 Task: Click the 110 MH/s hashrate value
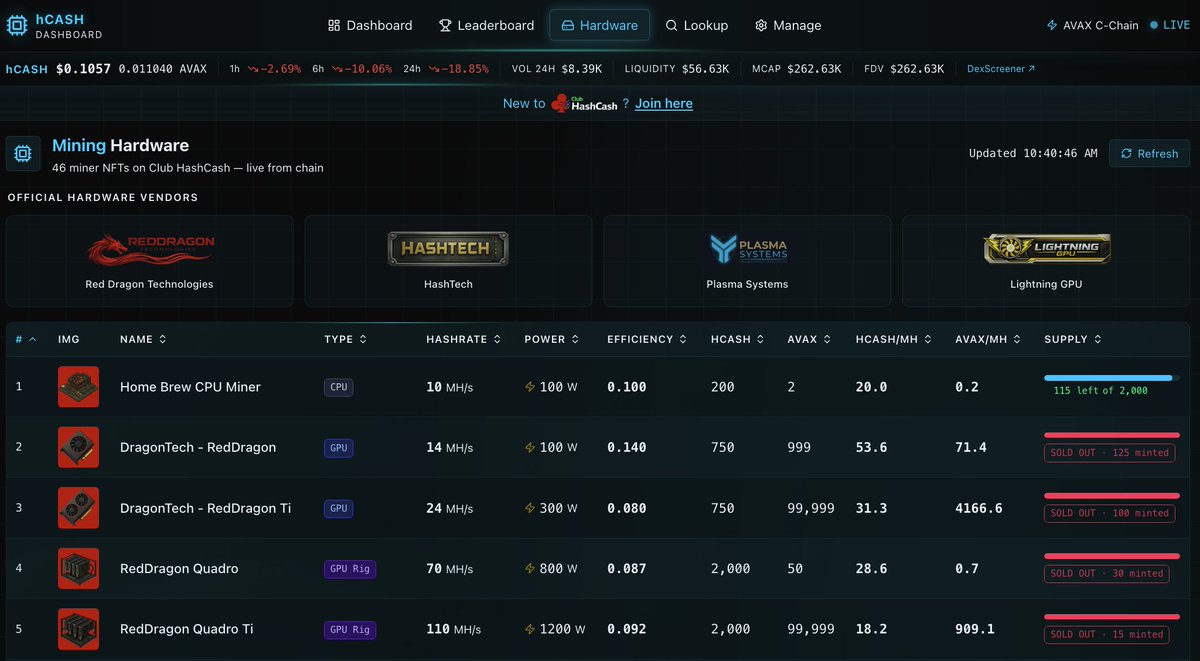[454, 629]
